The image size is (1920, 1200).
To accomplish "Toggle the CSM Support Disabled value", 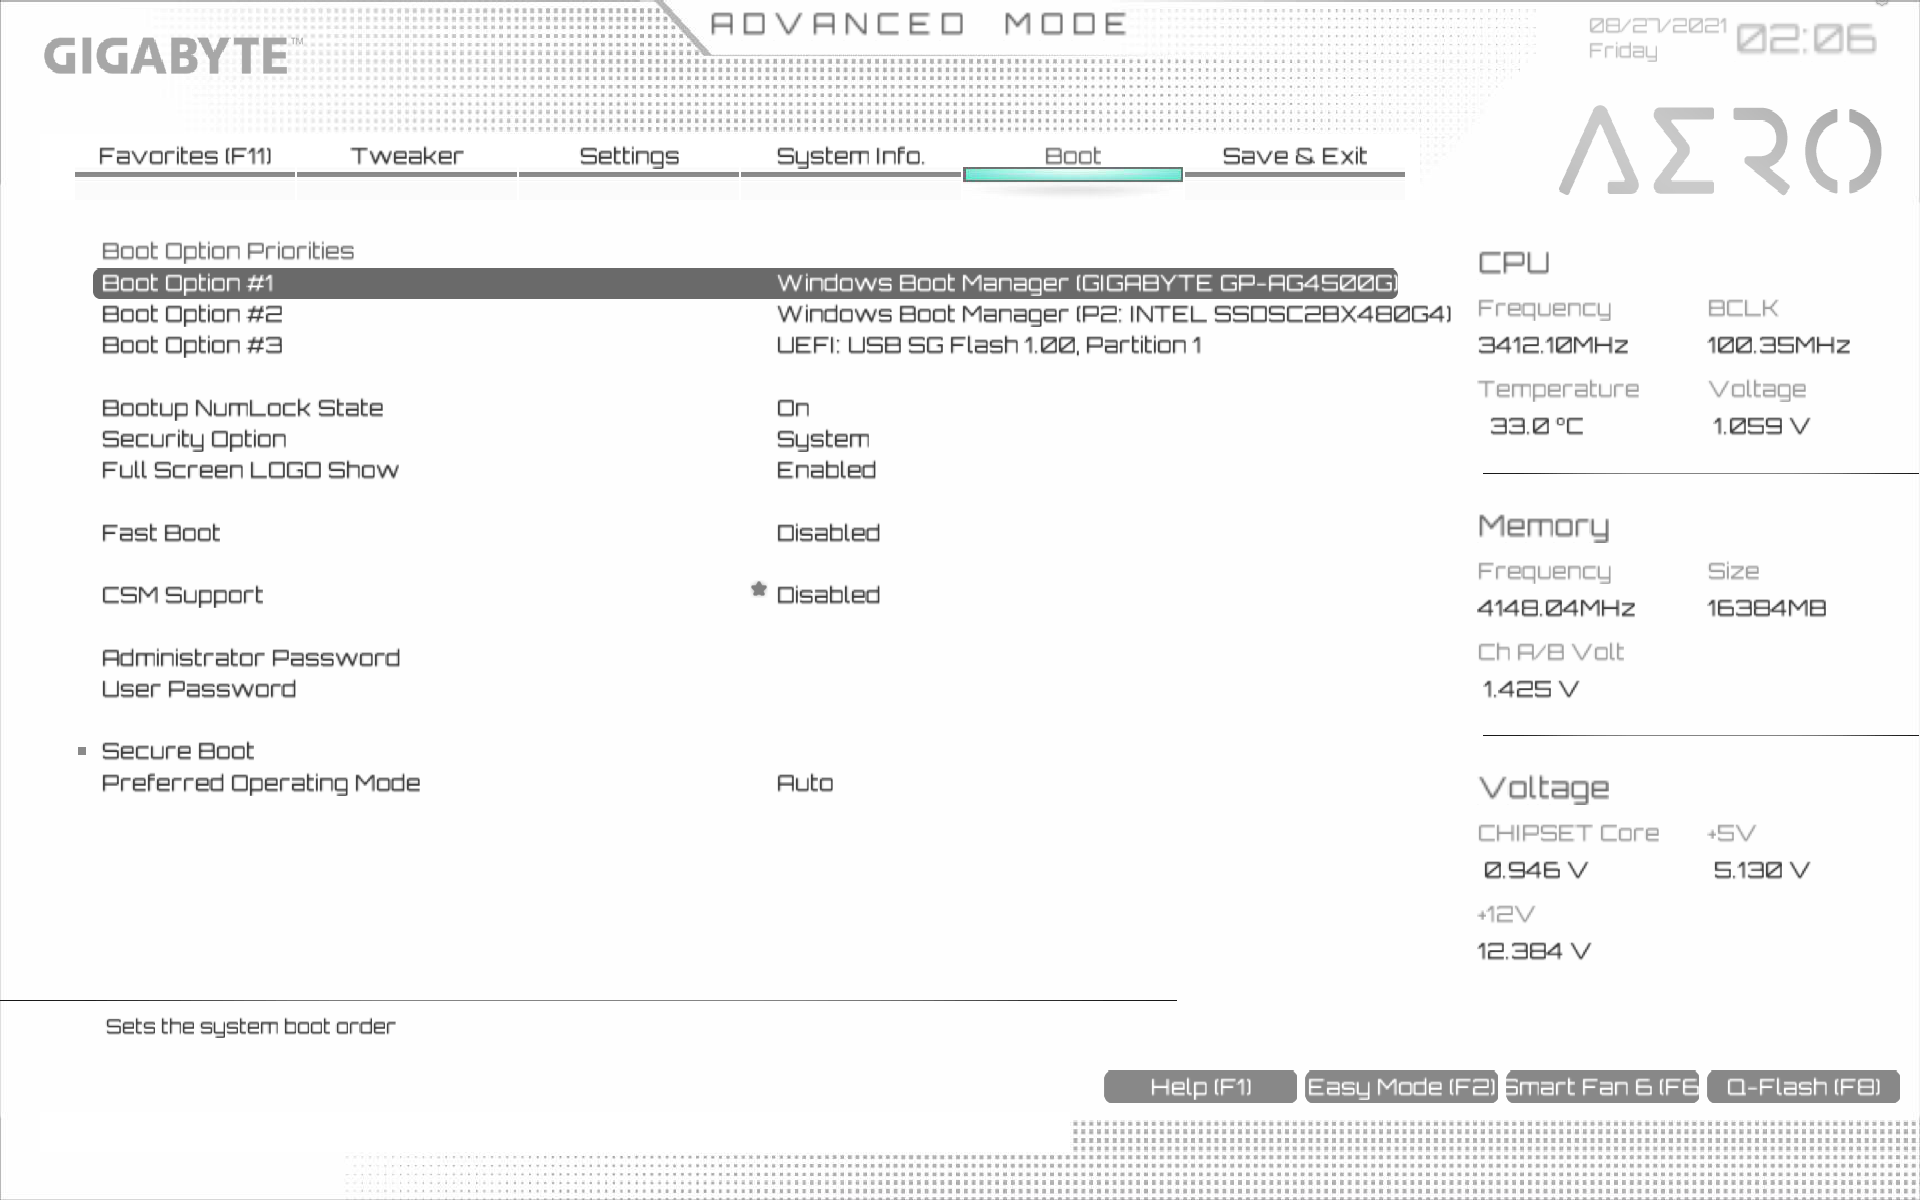I will pos(828,595).
